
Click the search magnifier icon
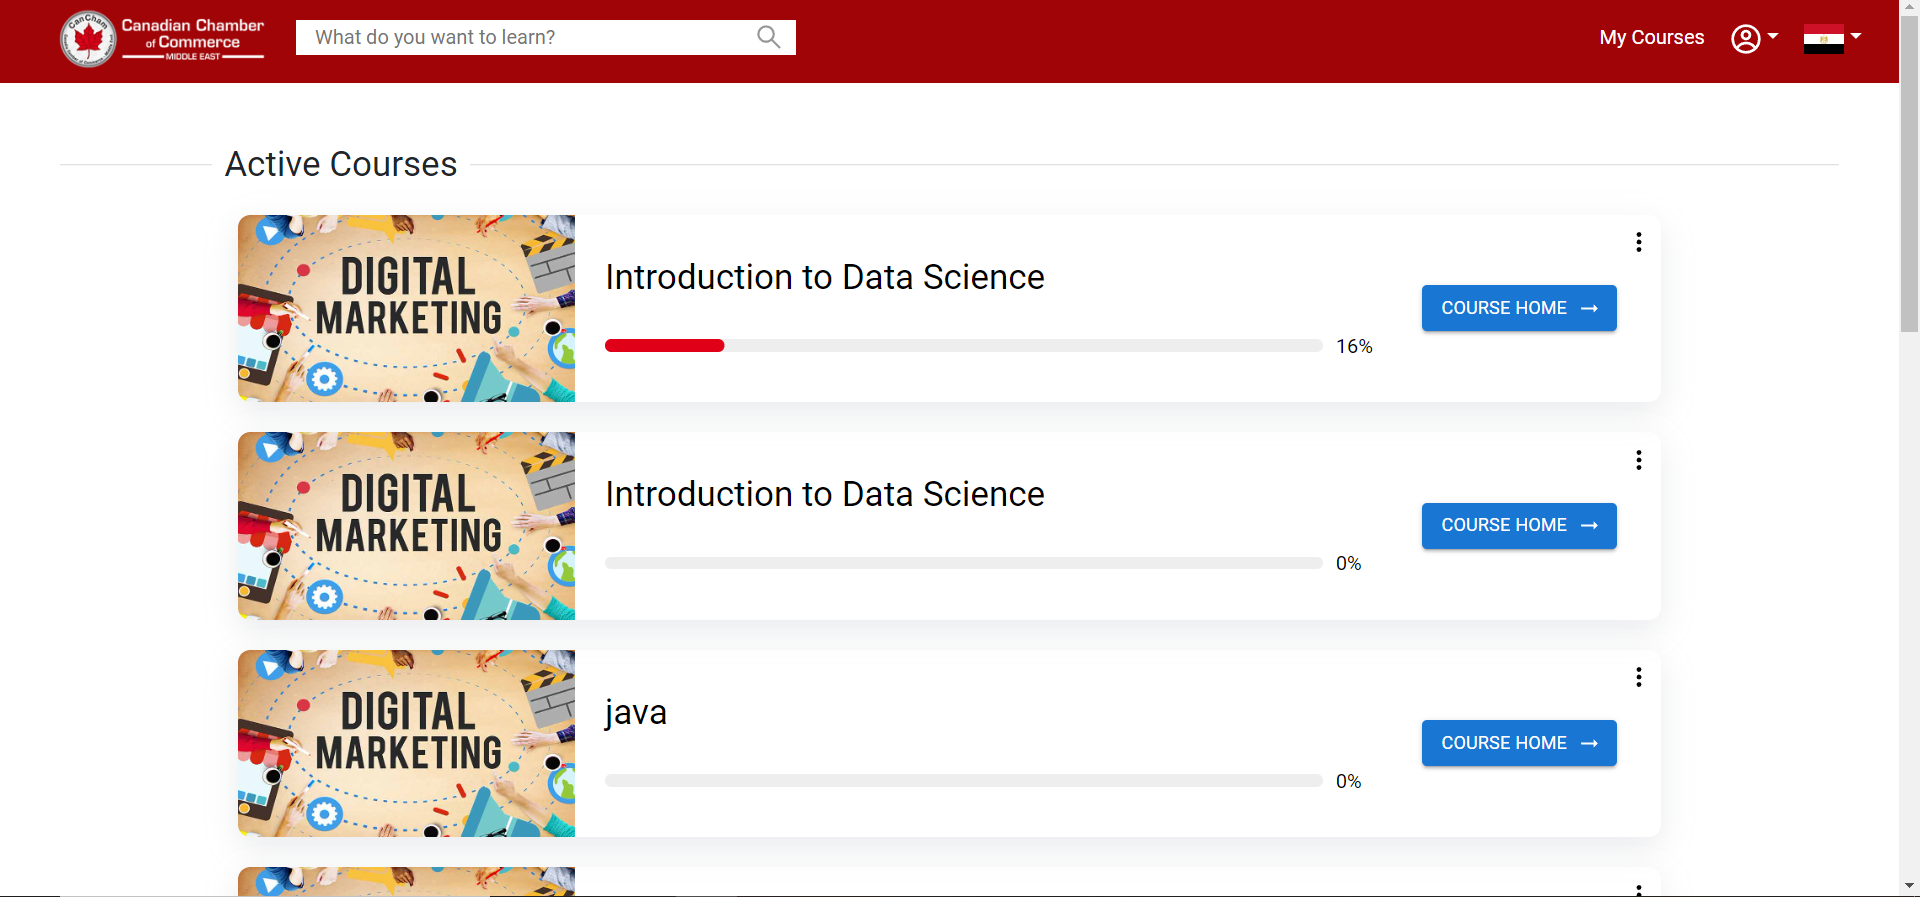pos(768,37)
